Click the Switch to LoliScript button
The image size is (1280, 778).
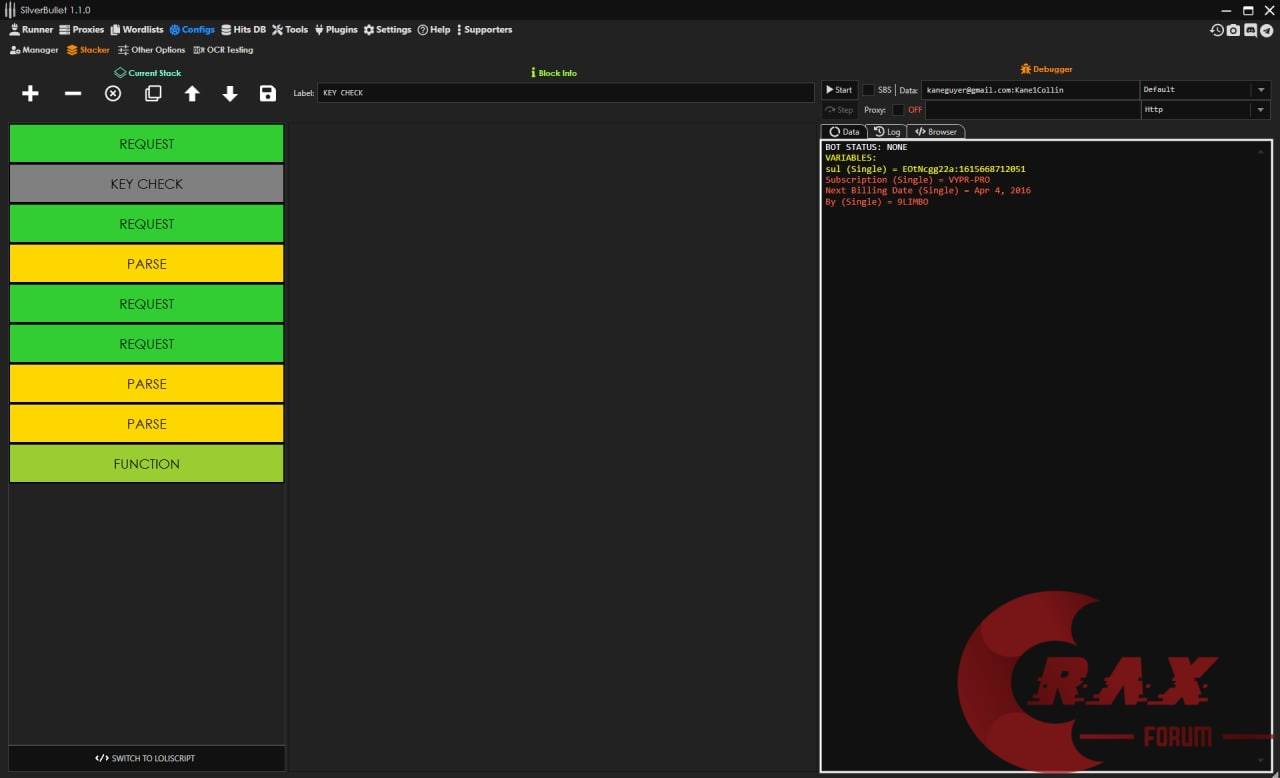[146, 758]
